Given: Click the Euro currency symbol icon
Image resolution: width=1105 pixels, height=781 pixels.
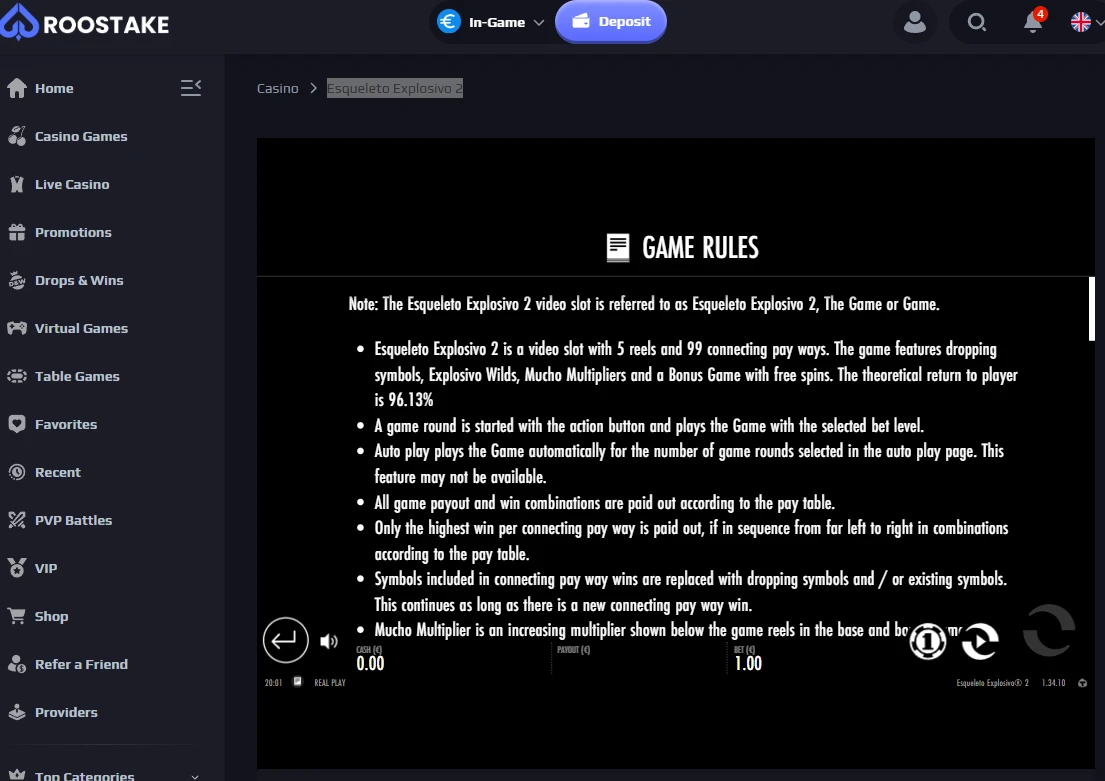Looking at the screenshot, I should pos(449,22).
